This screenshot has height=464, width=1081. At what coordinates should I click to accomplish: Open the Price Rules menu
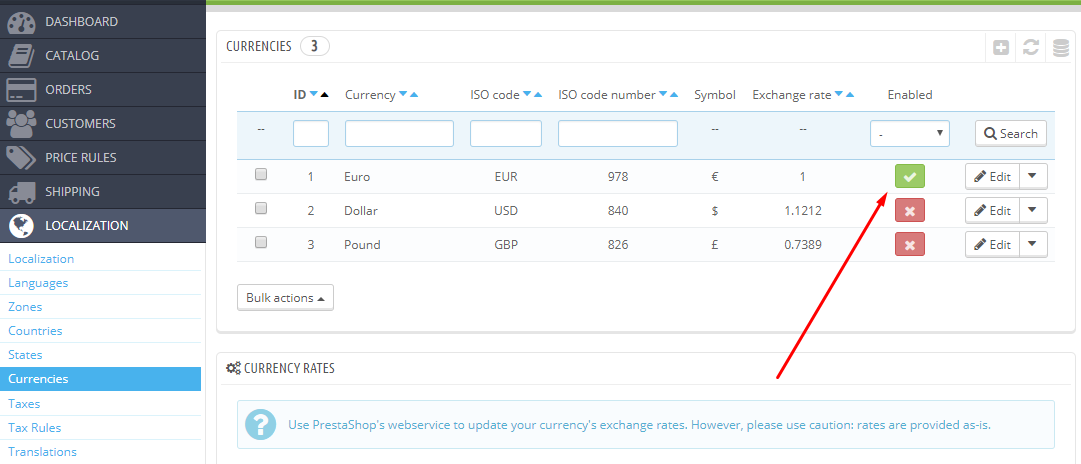[81, 157]
